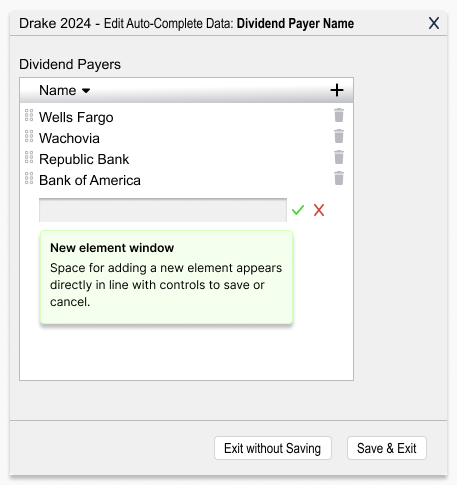Click the drag handle beside Bank of America
Image resolution: width=457 pixels, height=485 pixels.
[29, 178]
